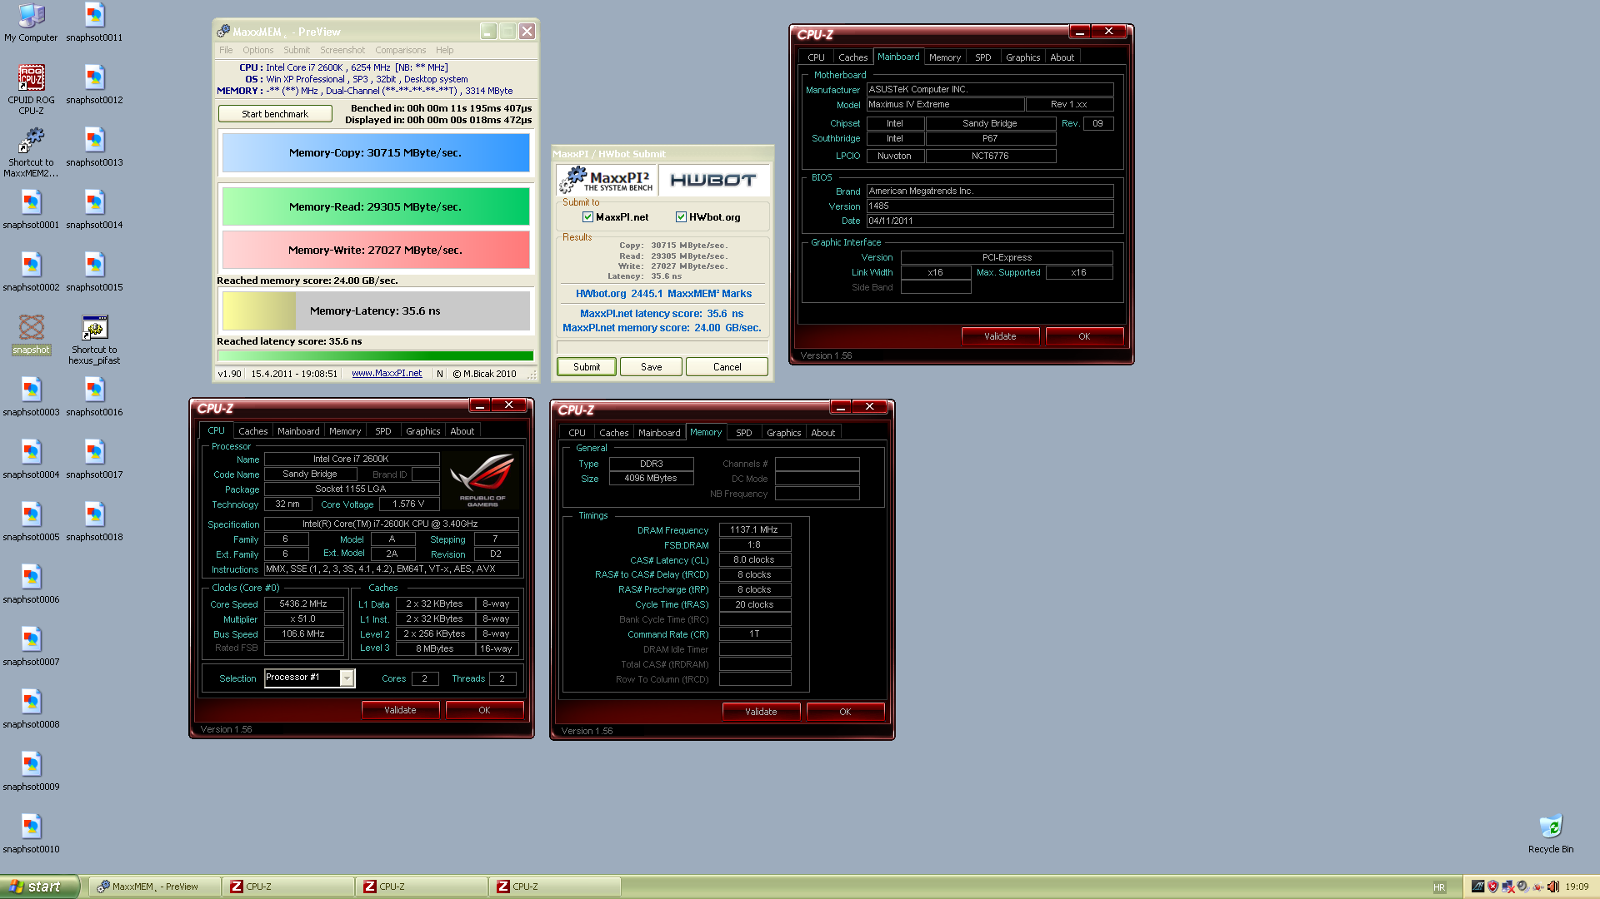Select the snaphsot0009 file icon
The height and width of the screenshot is (899, 1600).
point(31,772)
